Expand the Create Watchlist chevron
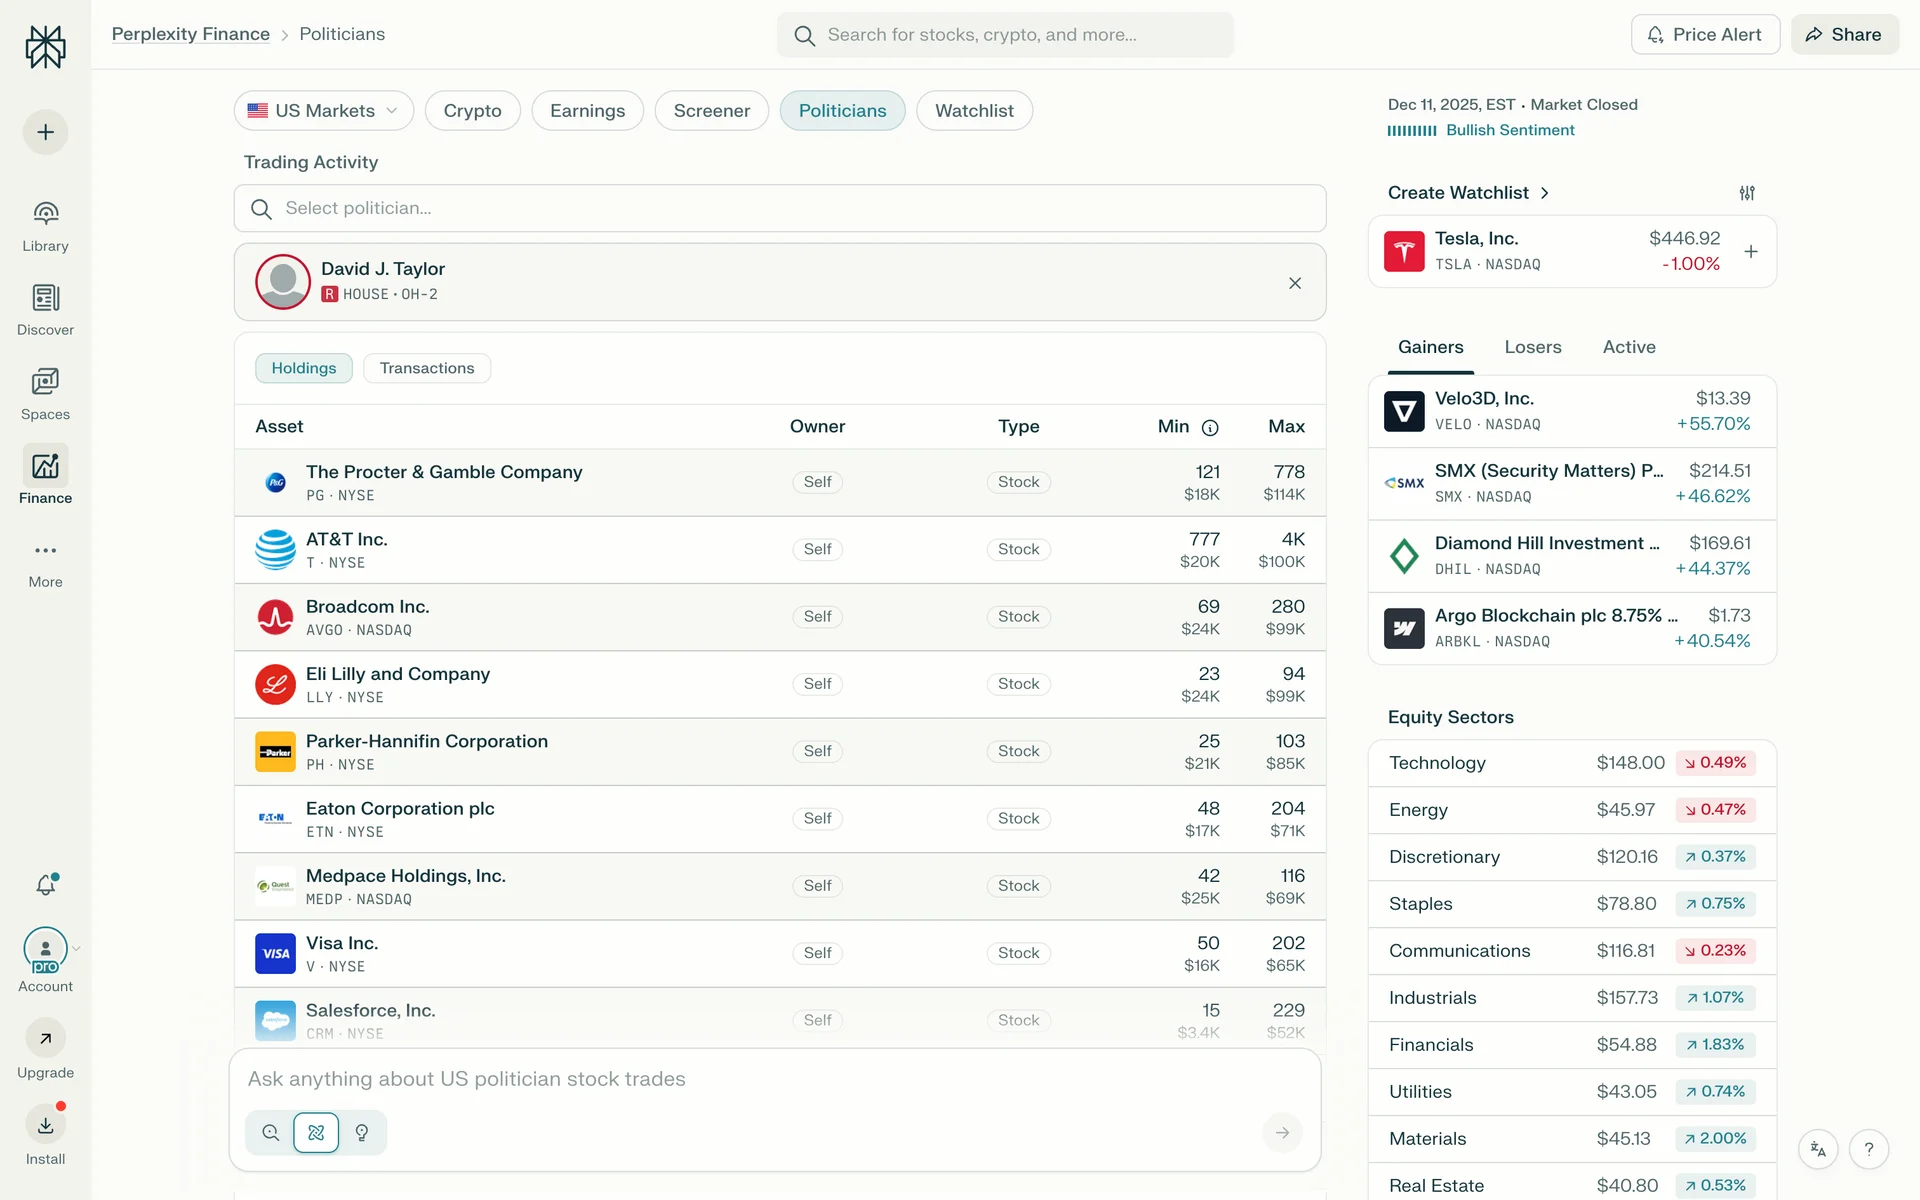1920x1200 pixels. pos(1545,193)
